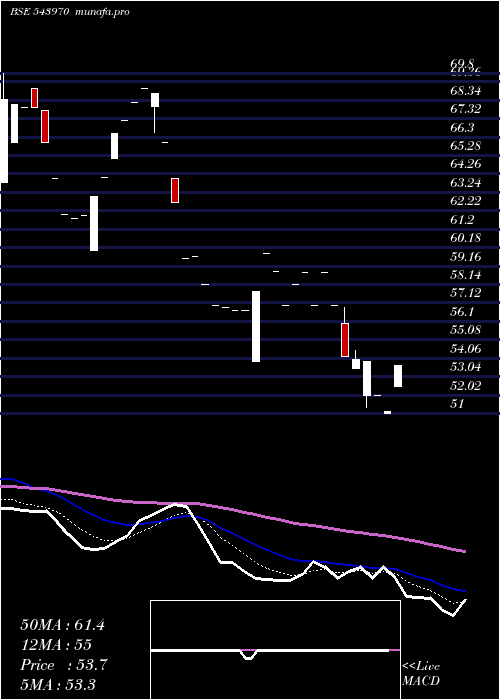Click the 52.02 price axis label
Image resolution: width=500 pixels, height=700 pixels.
click(x=465, y=385)
